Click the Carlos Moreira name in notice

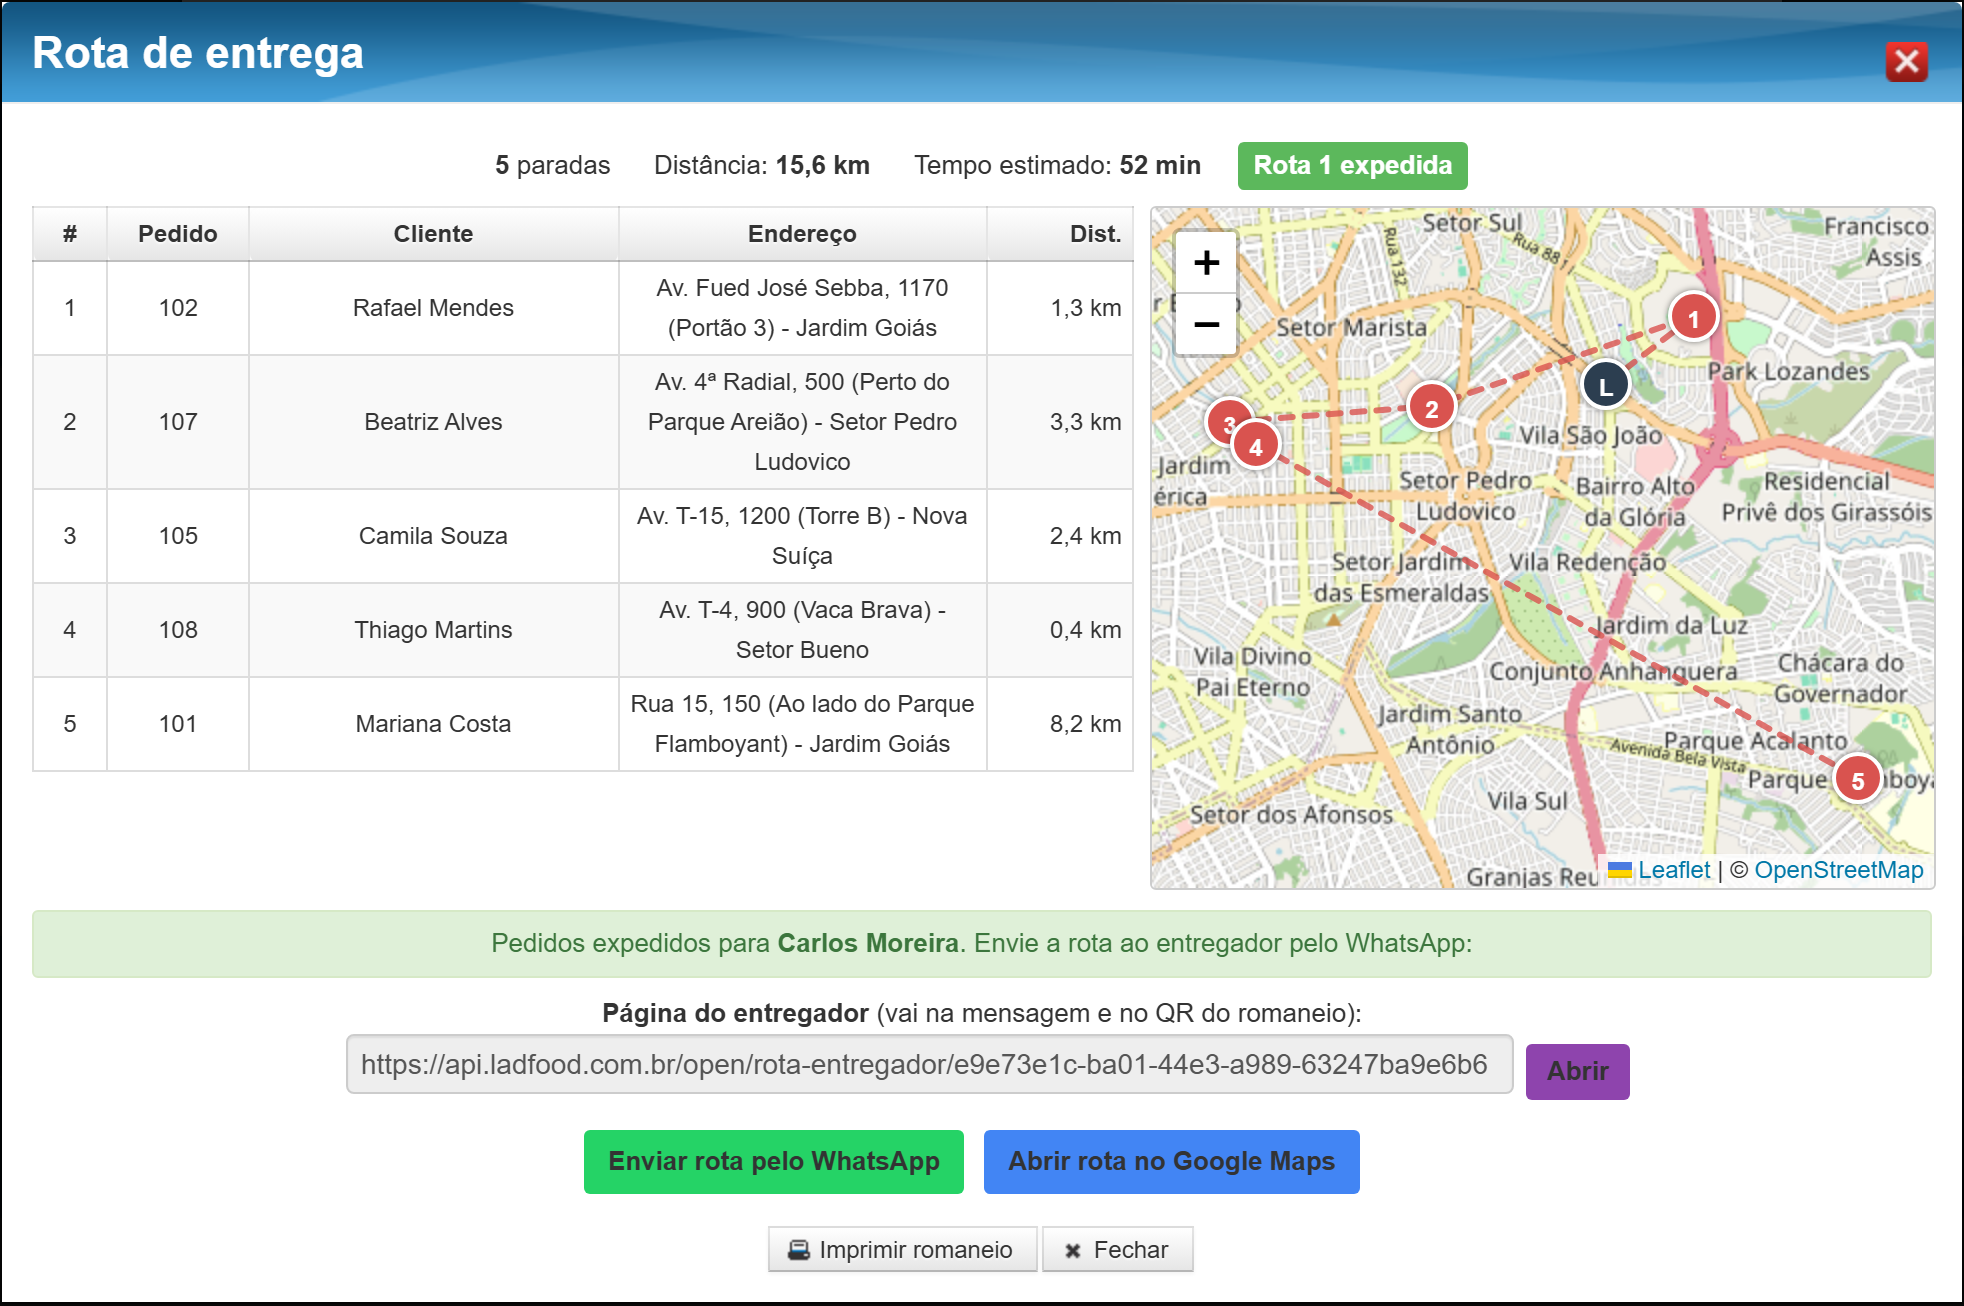[867, 943]
